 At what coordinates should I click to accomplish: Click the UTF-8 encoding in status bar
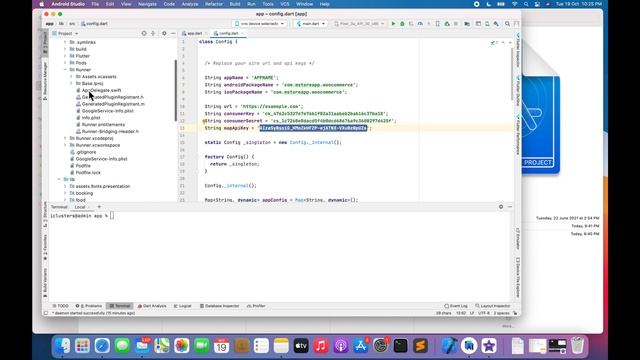[x=484, y=313]
